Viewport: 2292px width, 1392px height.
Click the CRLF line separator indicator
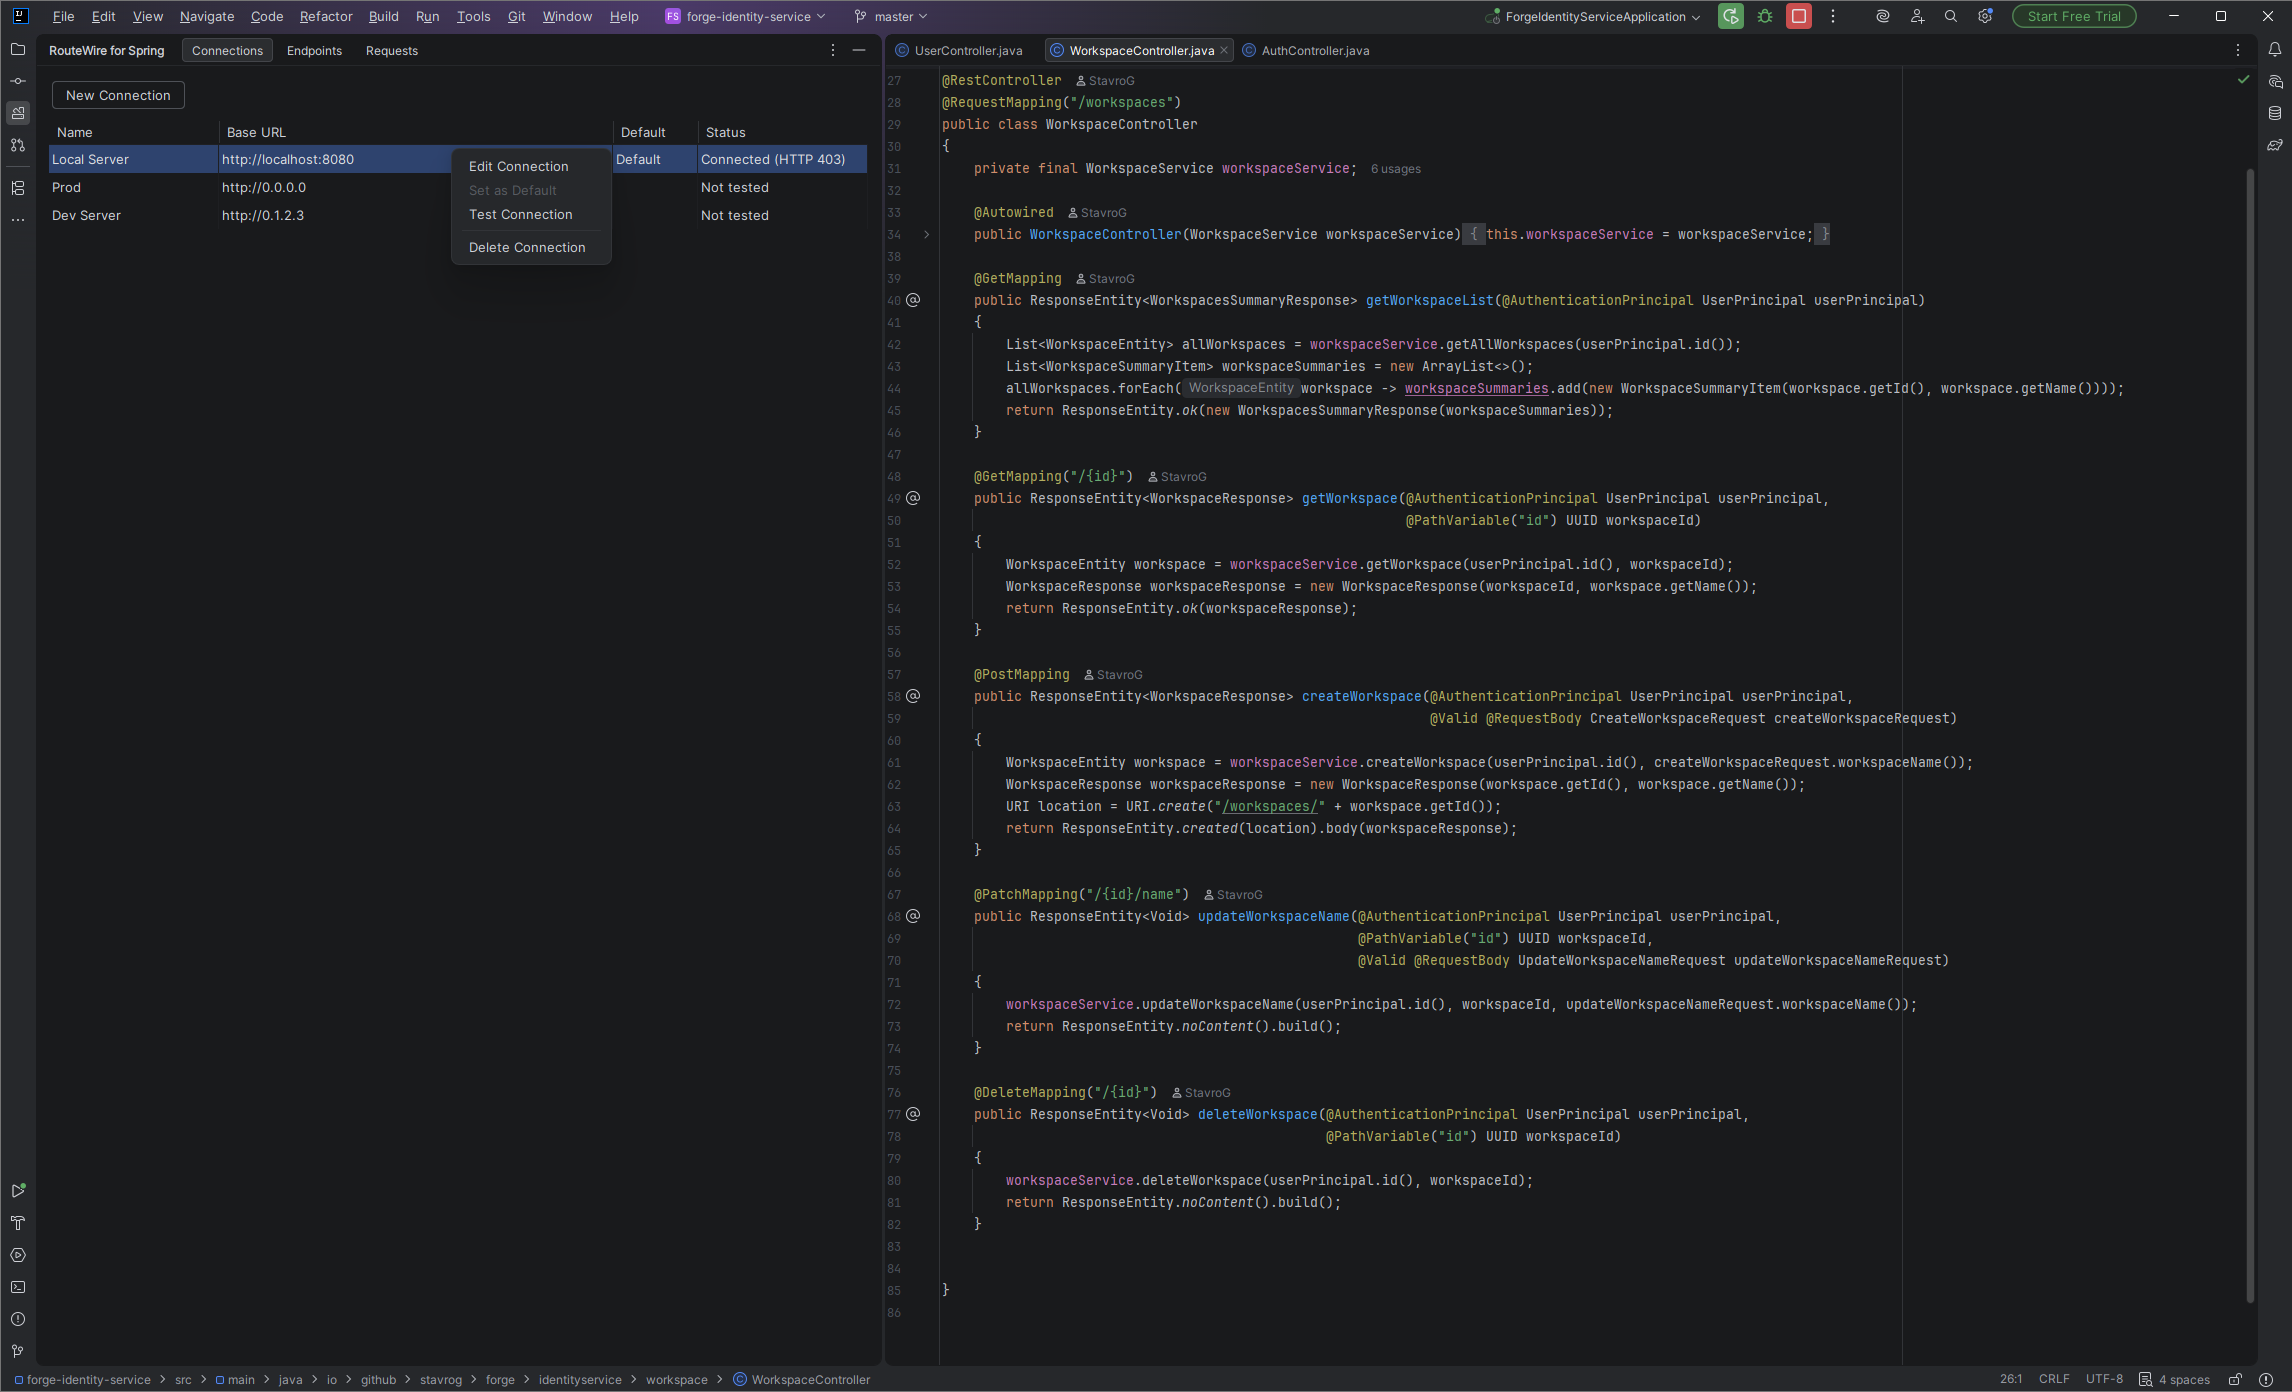(x=2054, y=1379)
